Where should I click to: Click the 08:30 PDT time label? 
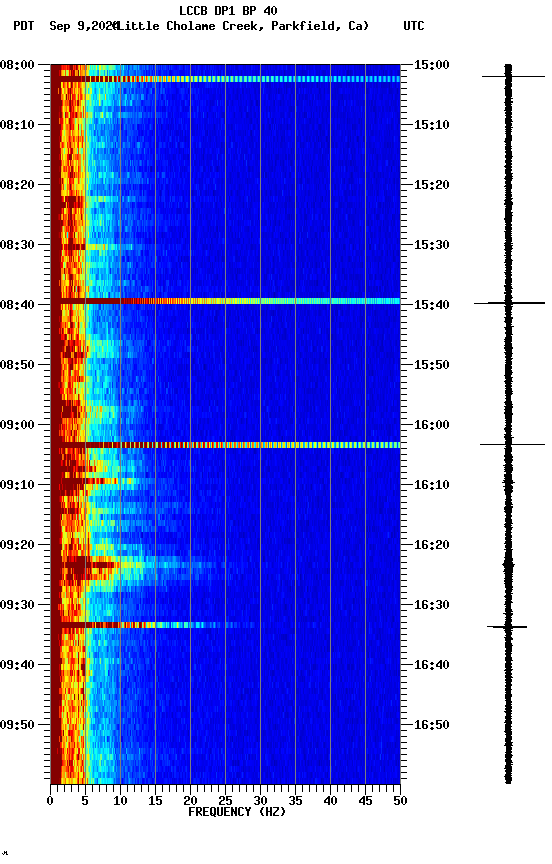click(x=17, y=245)
